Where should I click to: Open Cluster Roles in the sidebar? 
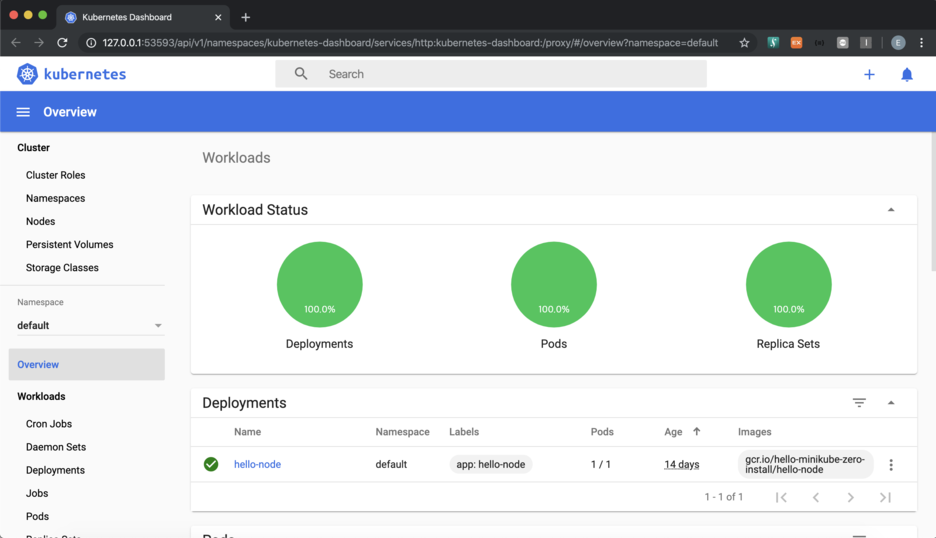tap(56, 175)
